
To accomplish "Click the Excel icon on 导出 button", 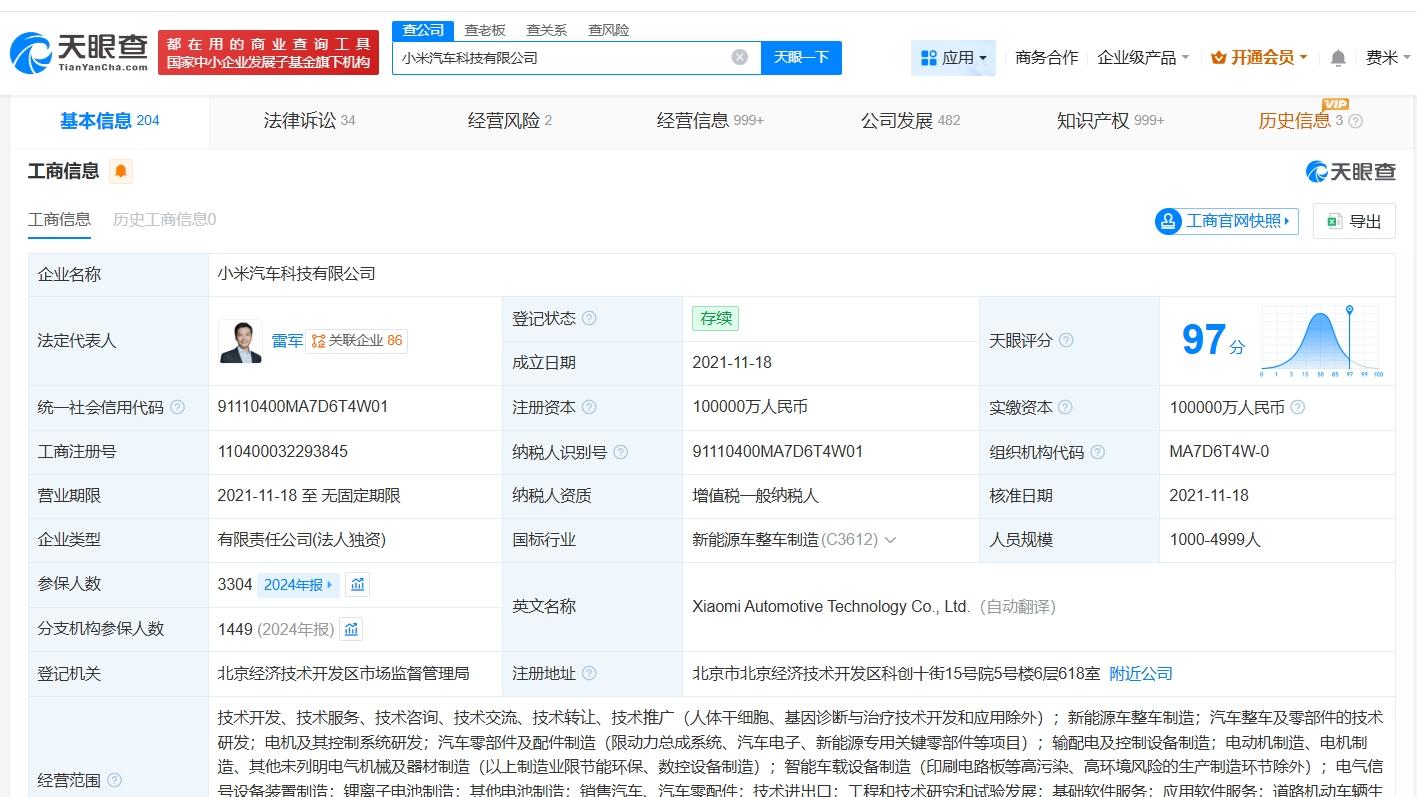I will (x=1333, y=221).
